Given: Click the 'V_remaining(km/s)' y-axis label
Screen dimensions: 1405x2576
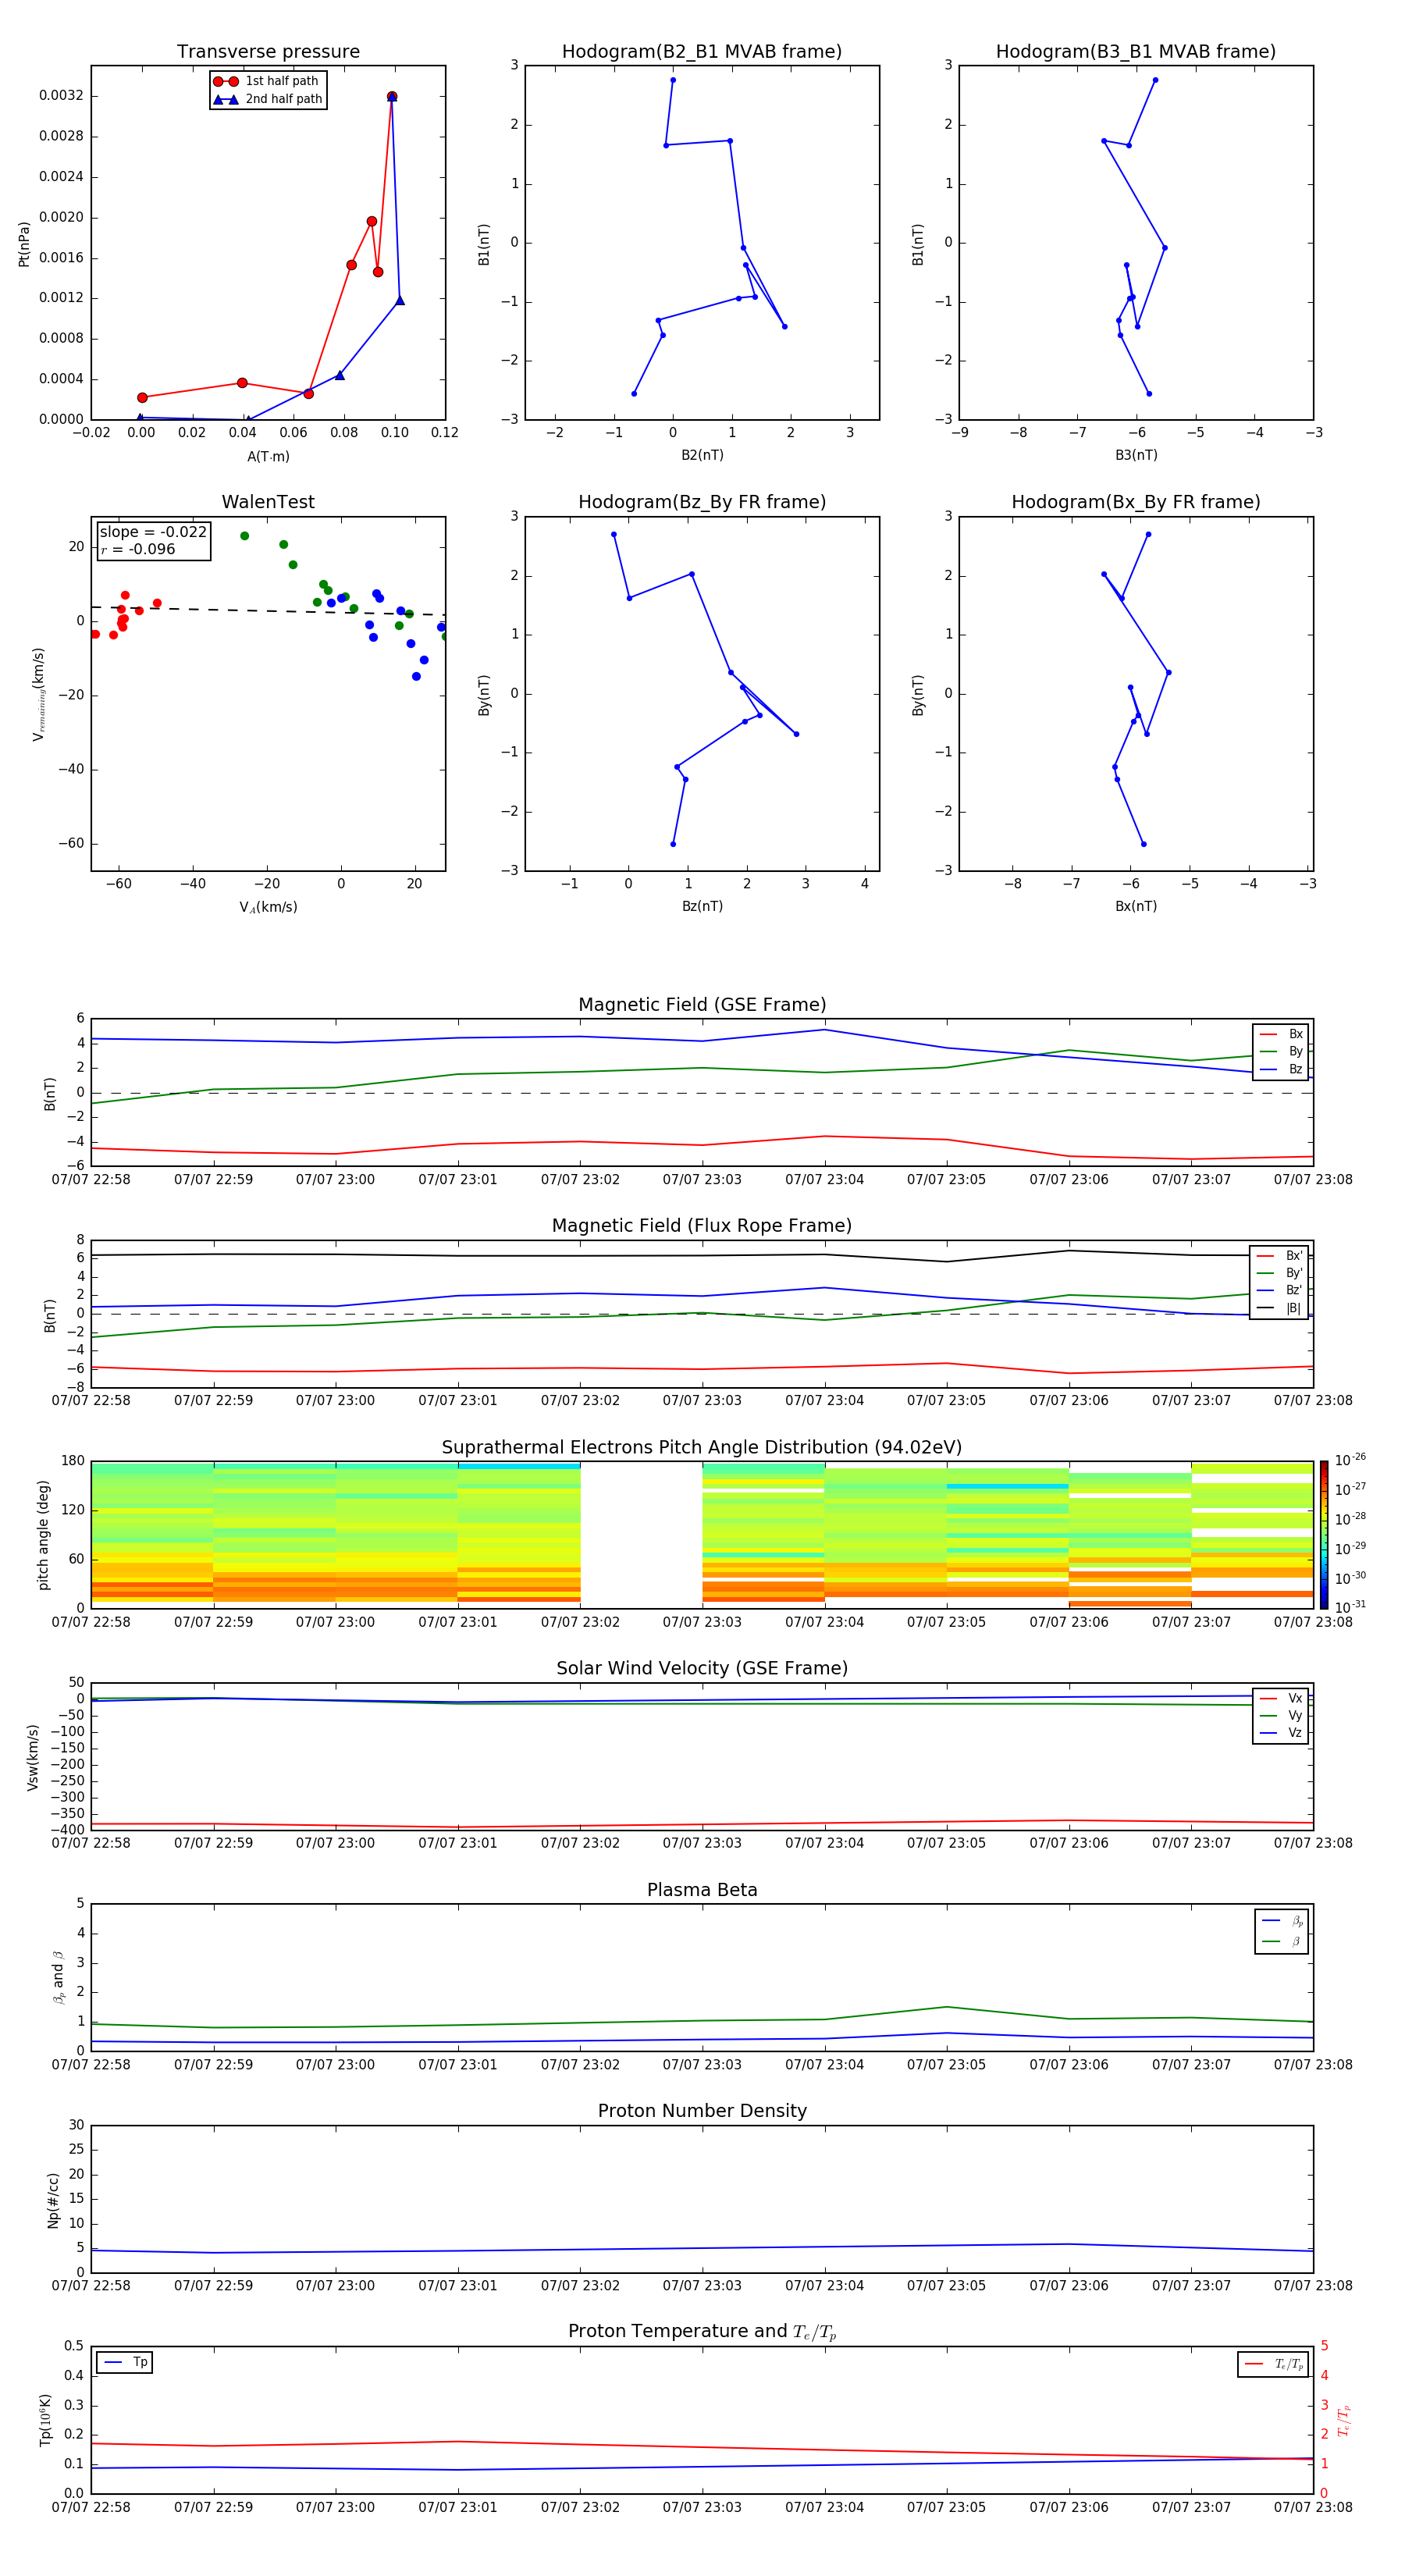Looking at the screenshot, I should 39,694.
